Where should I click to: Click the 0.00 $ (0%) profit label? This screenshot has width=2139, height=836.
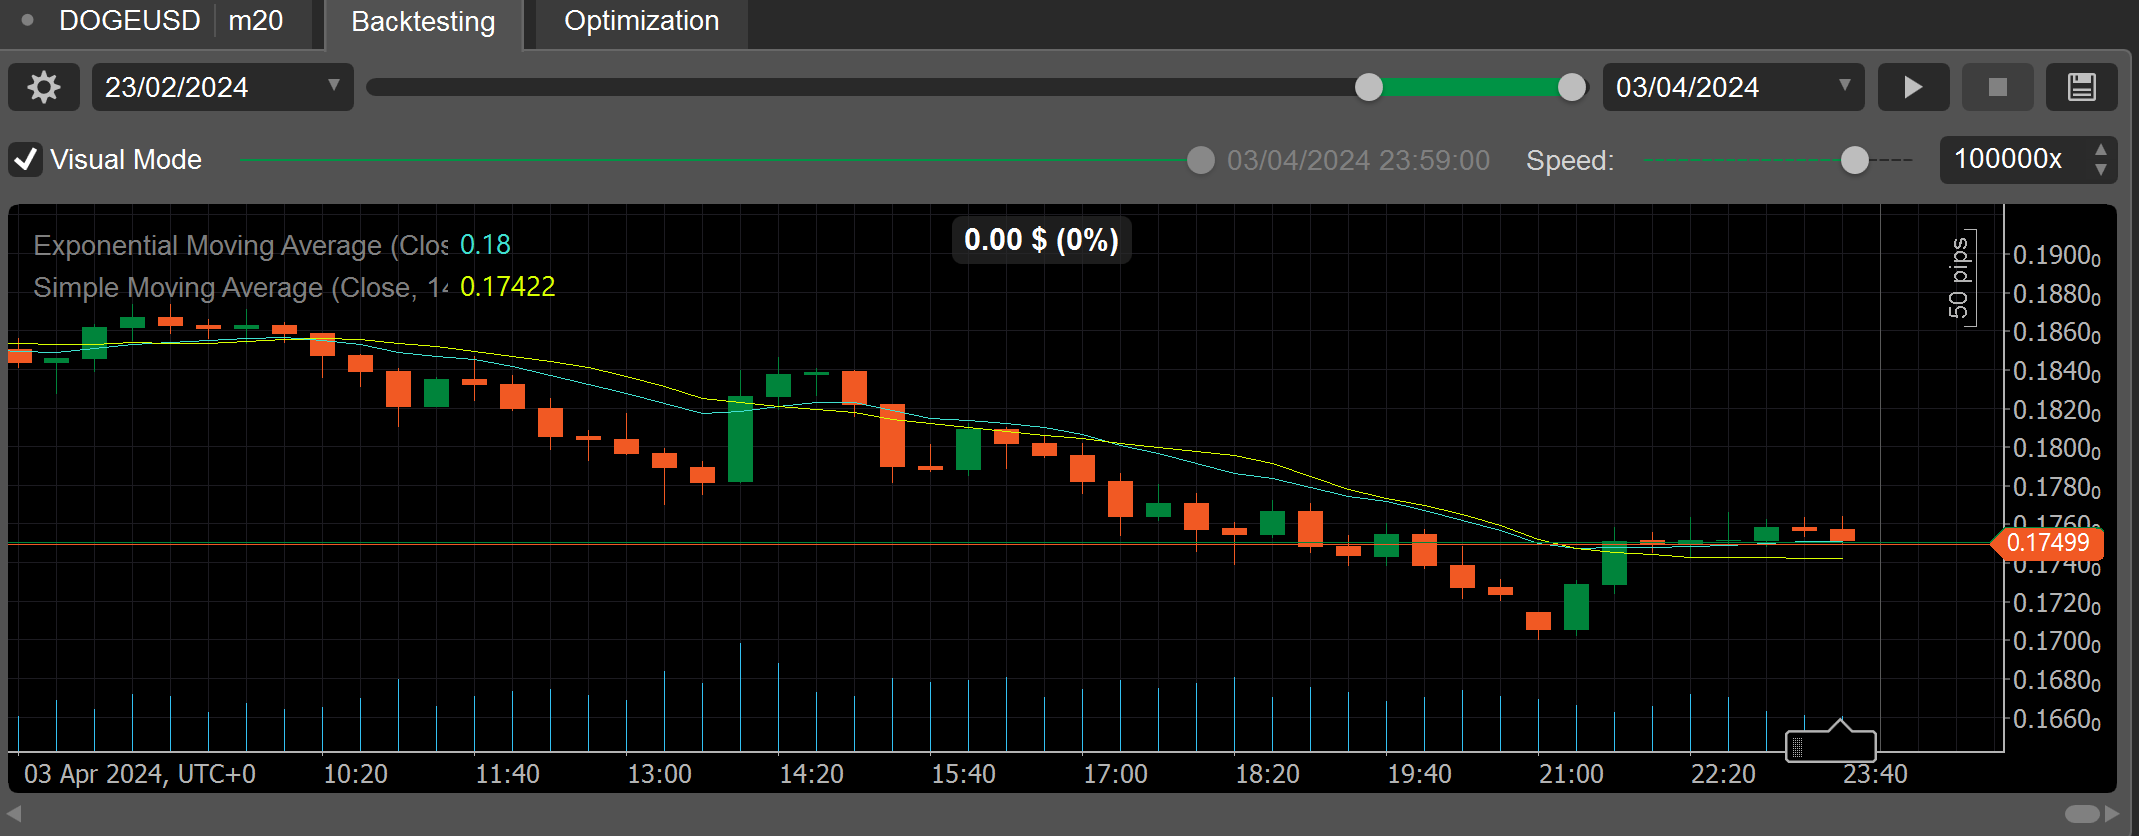point(1041,240)
